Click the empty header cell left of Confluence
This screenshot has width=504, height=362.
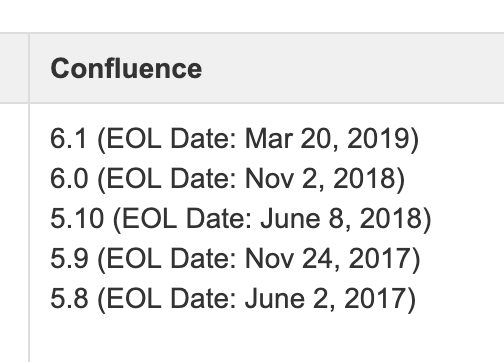pyautogui.click(x=14, y=68)
